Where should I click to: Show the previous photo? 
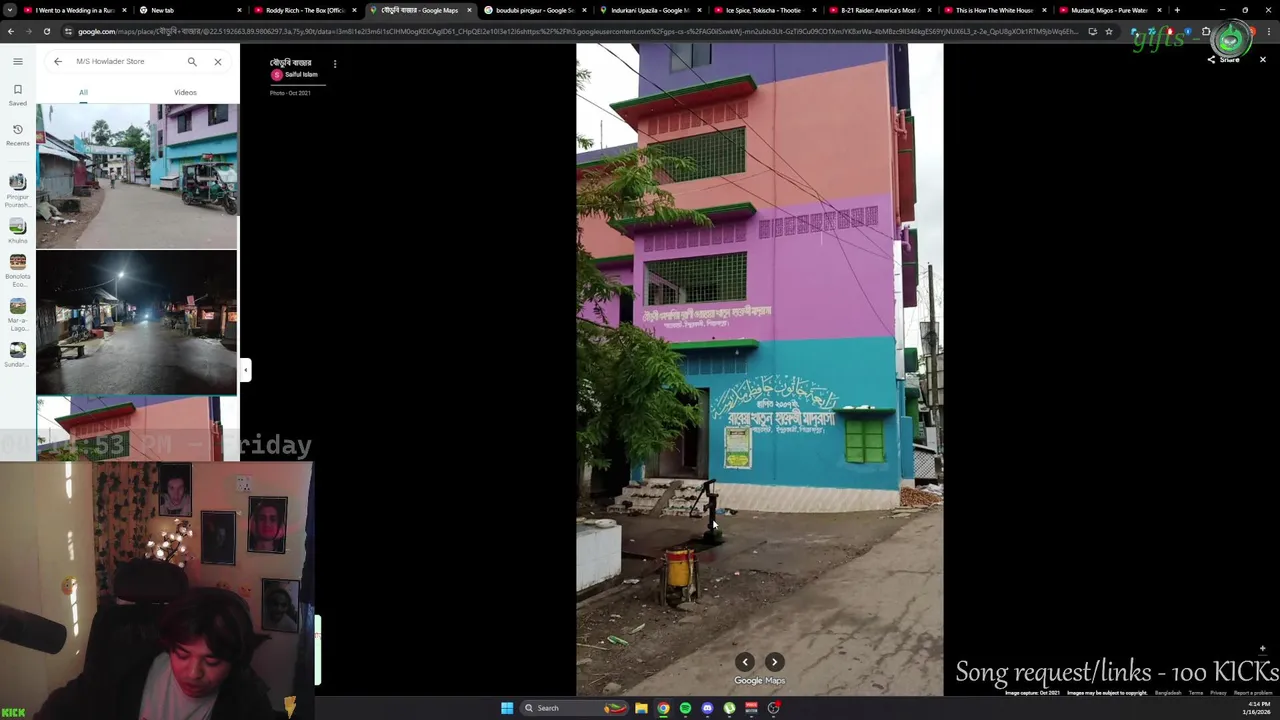745,662
